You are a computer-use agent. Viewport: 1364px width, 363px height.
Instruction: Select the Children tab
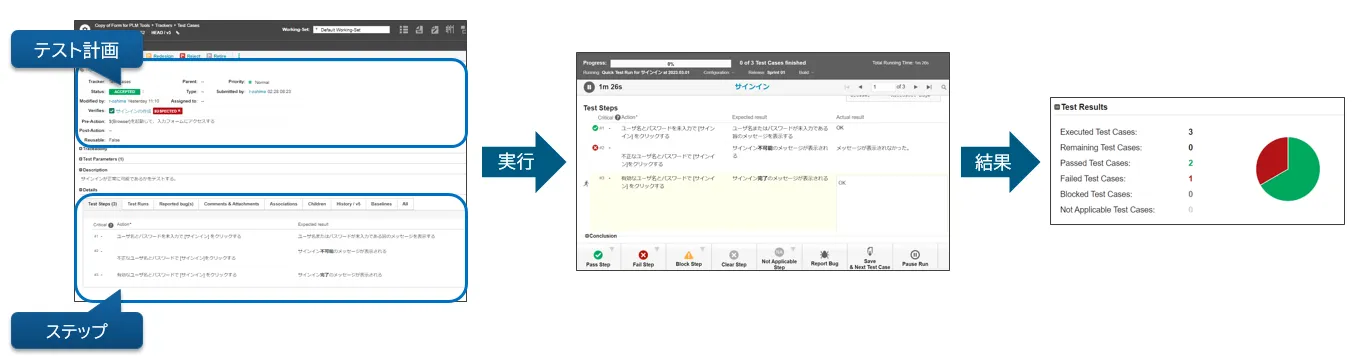316,203
